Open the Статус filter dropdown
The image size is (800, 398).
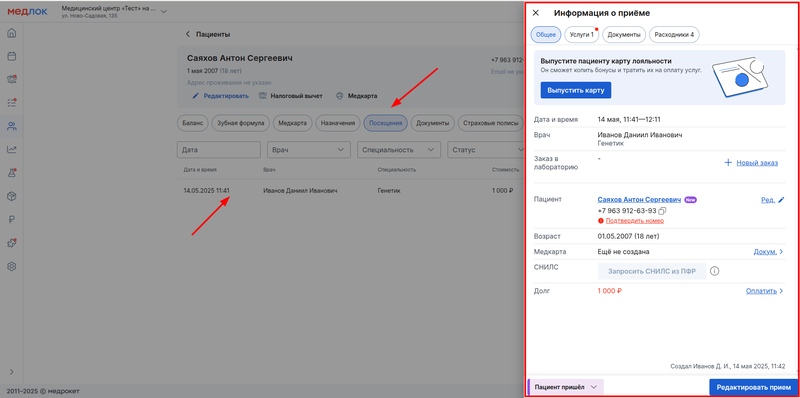pos(486,150)
